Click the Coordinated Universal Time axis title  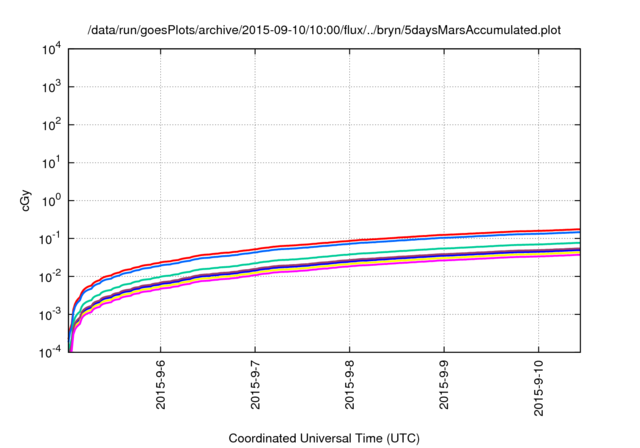pos(324,438)
